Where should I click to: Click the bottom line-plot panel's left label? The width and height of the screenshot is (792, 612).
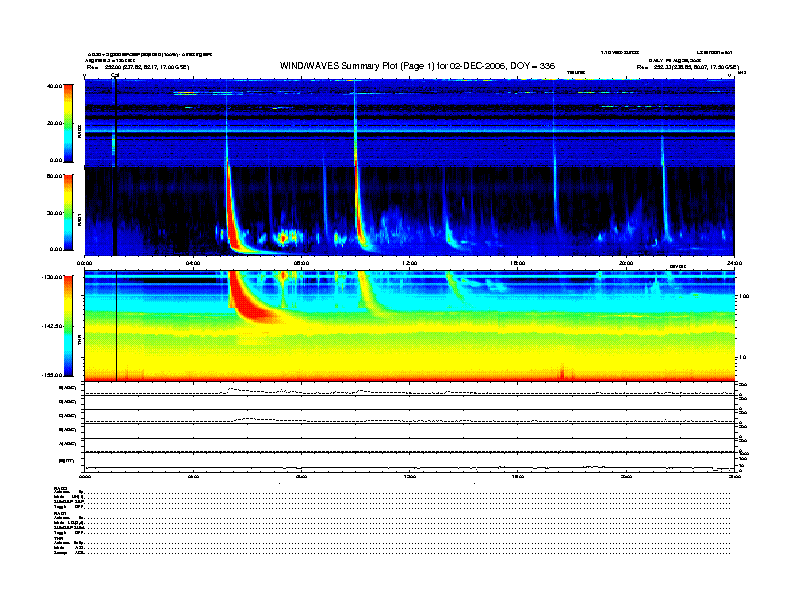[x=67, y=460]
